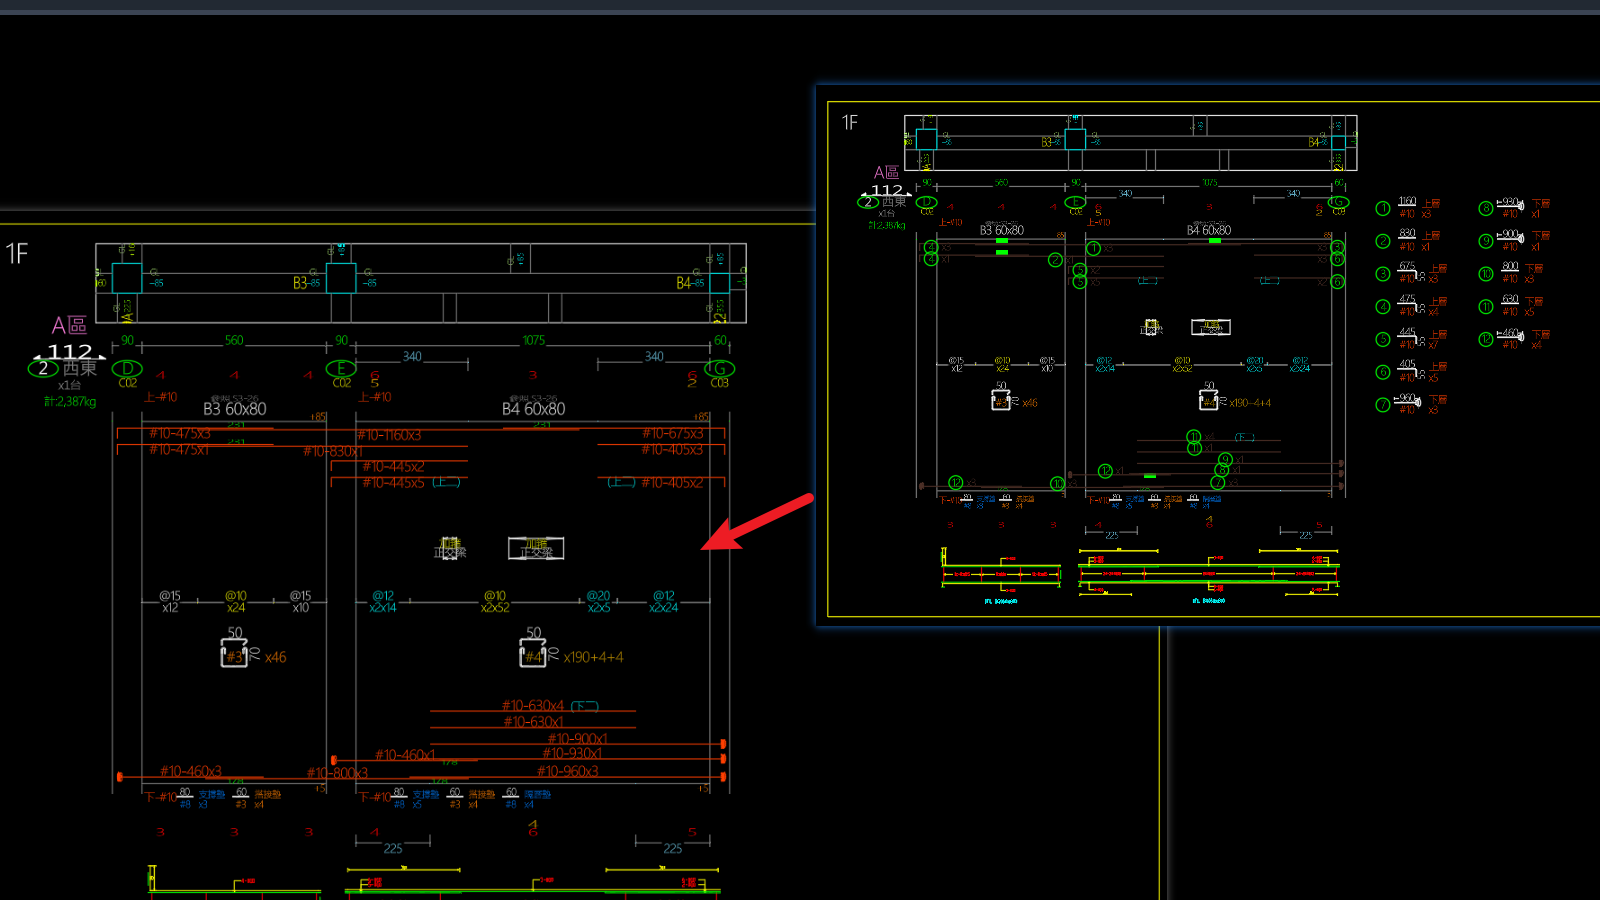The image size is (1600, 900).
Task: Select the #10-460x3 rebar label
Action: (191, 771)
